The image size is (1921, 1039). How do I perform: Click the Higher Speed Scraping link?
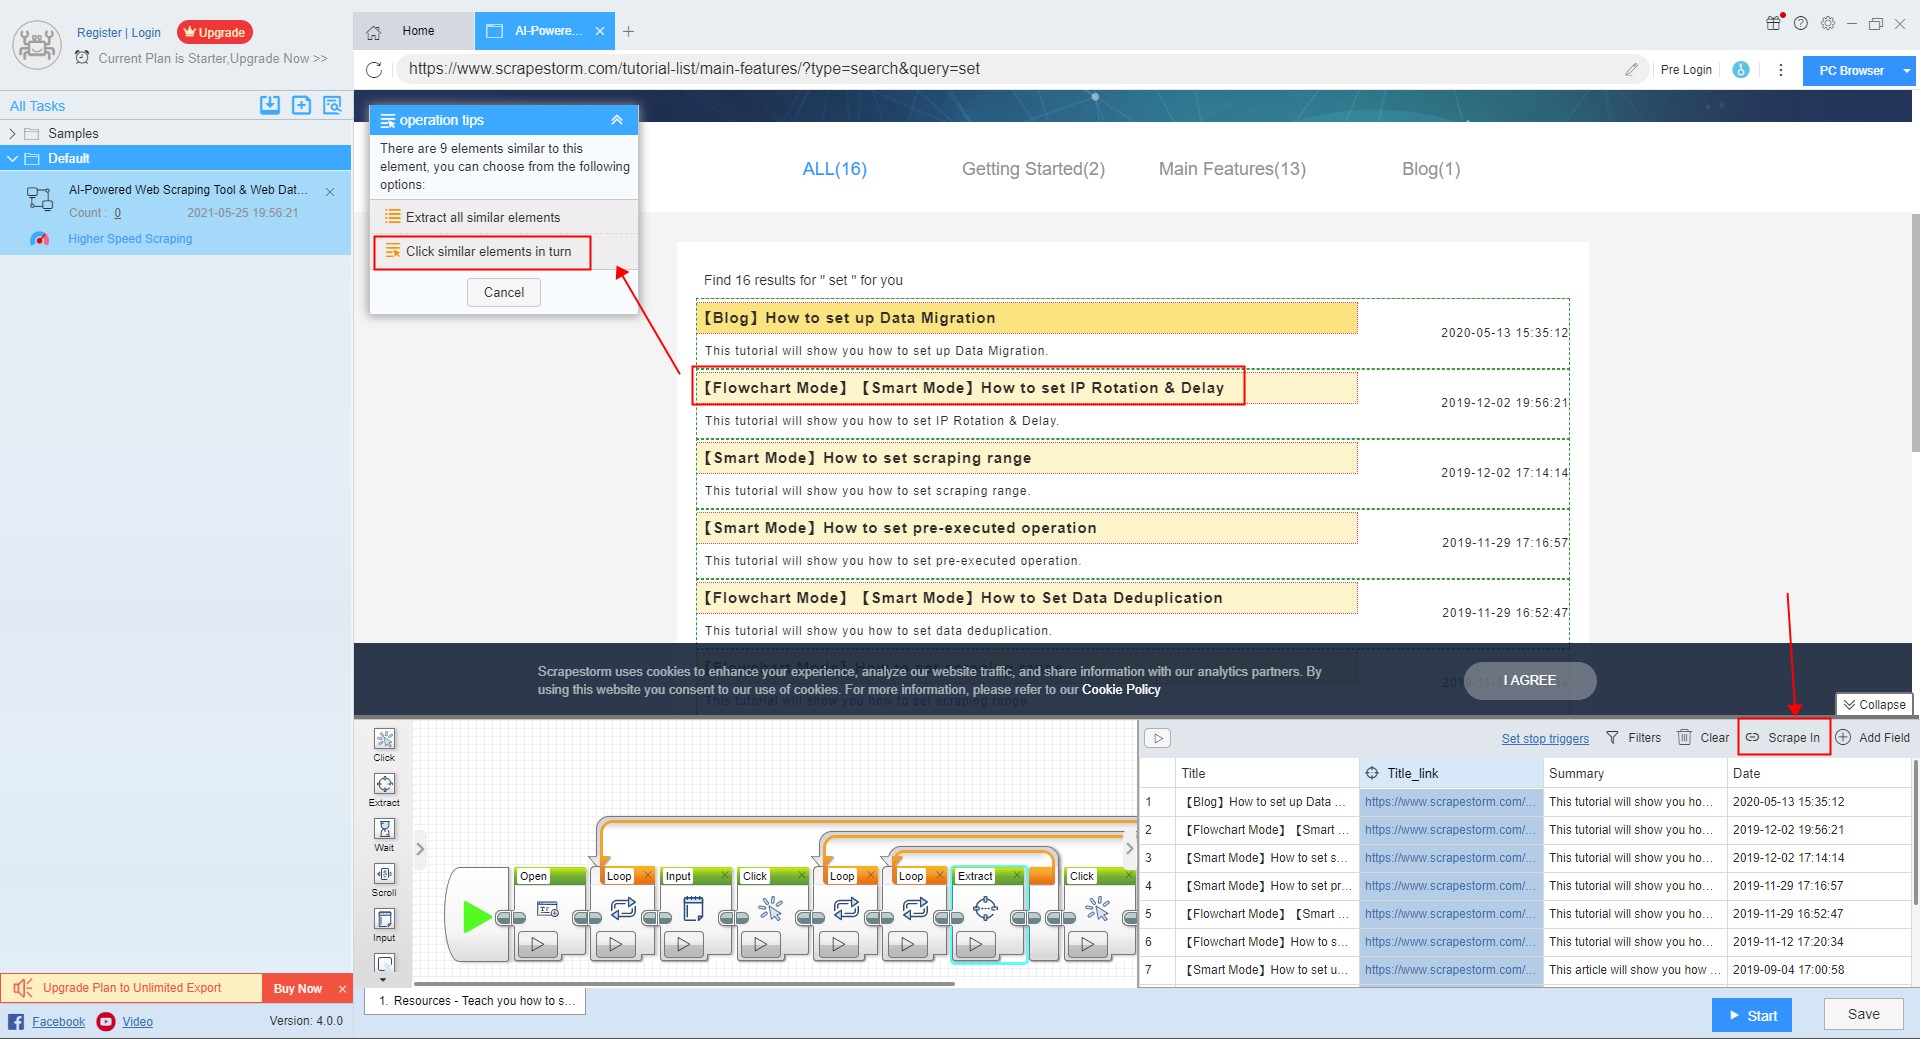click(x=130, y=239)
